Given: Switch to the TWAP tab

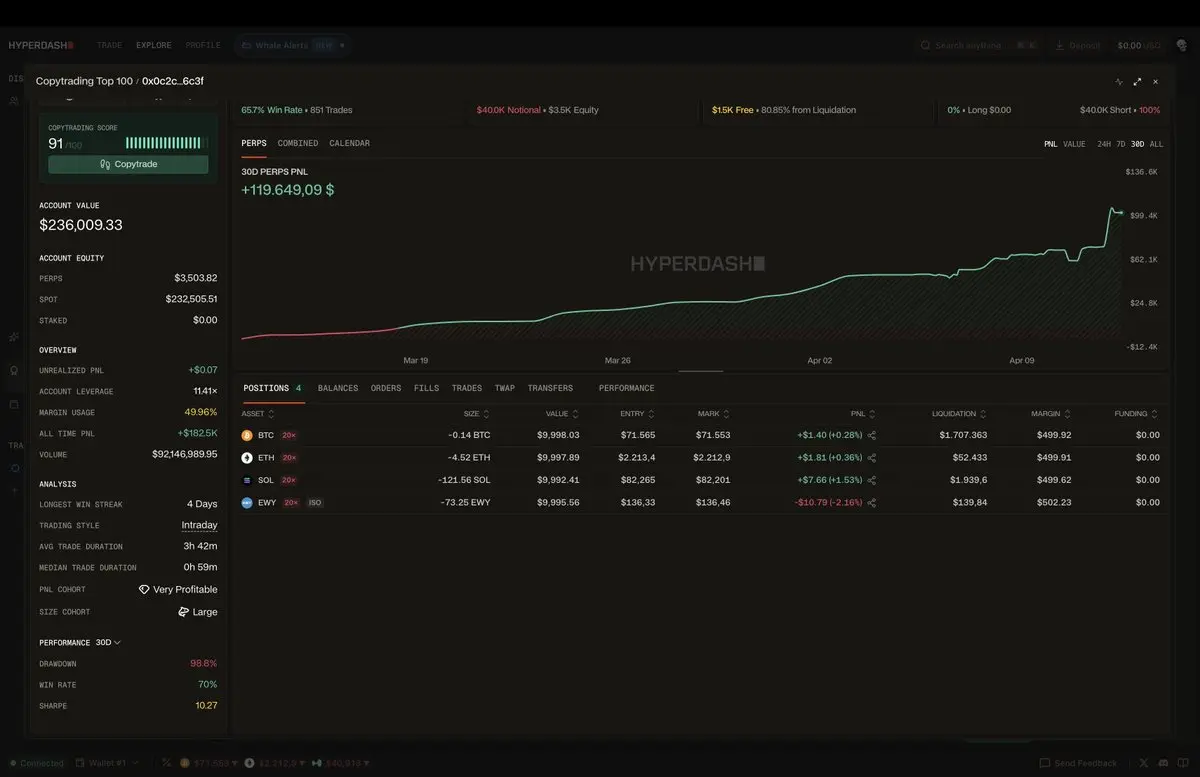Looking at the screenshot, I should pyautogui.click(x=505, y=388).
